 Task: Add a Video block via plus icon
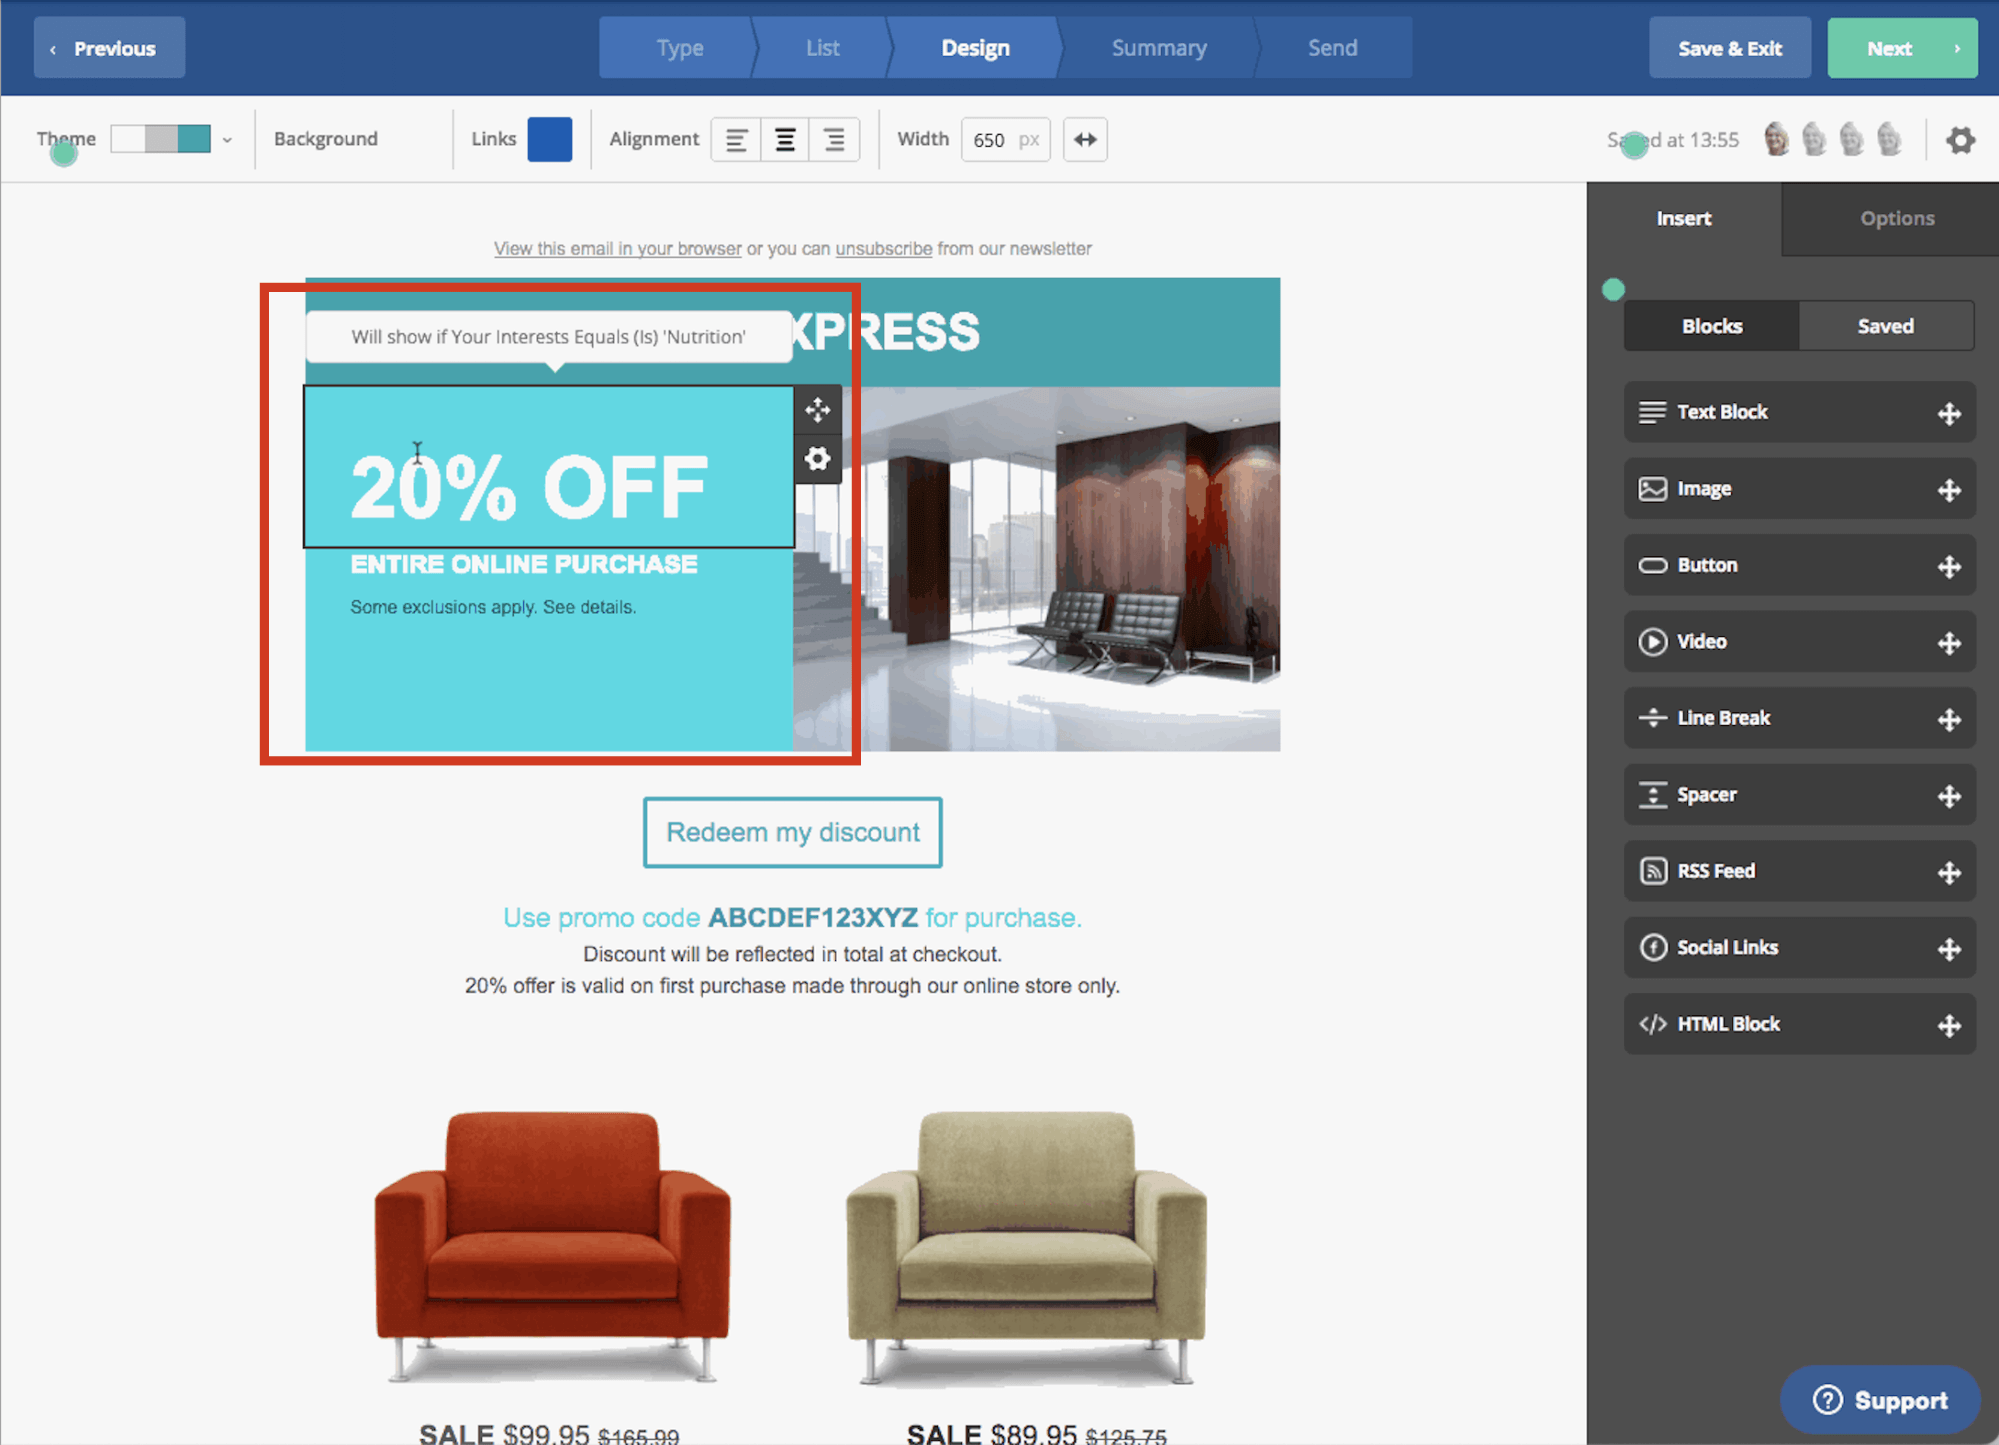click(x=1948, y=643)
